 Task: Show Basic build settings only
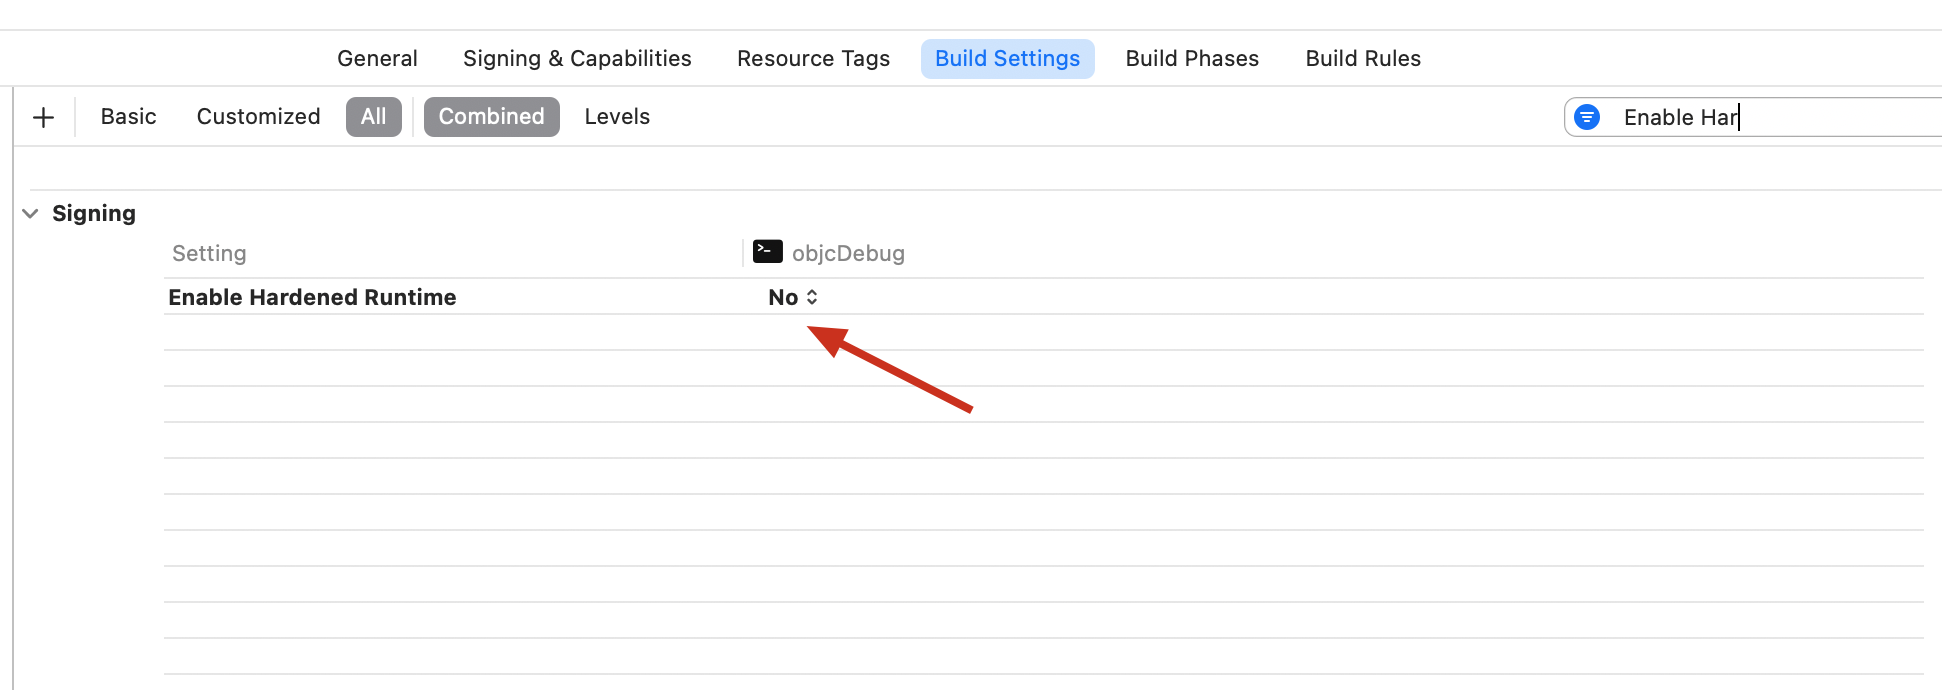click(x=128, y=117)
